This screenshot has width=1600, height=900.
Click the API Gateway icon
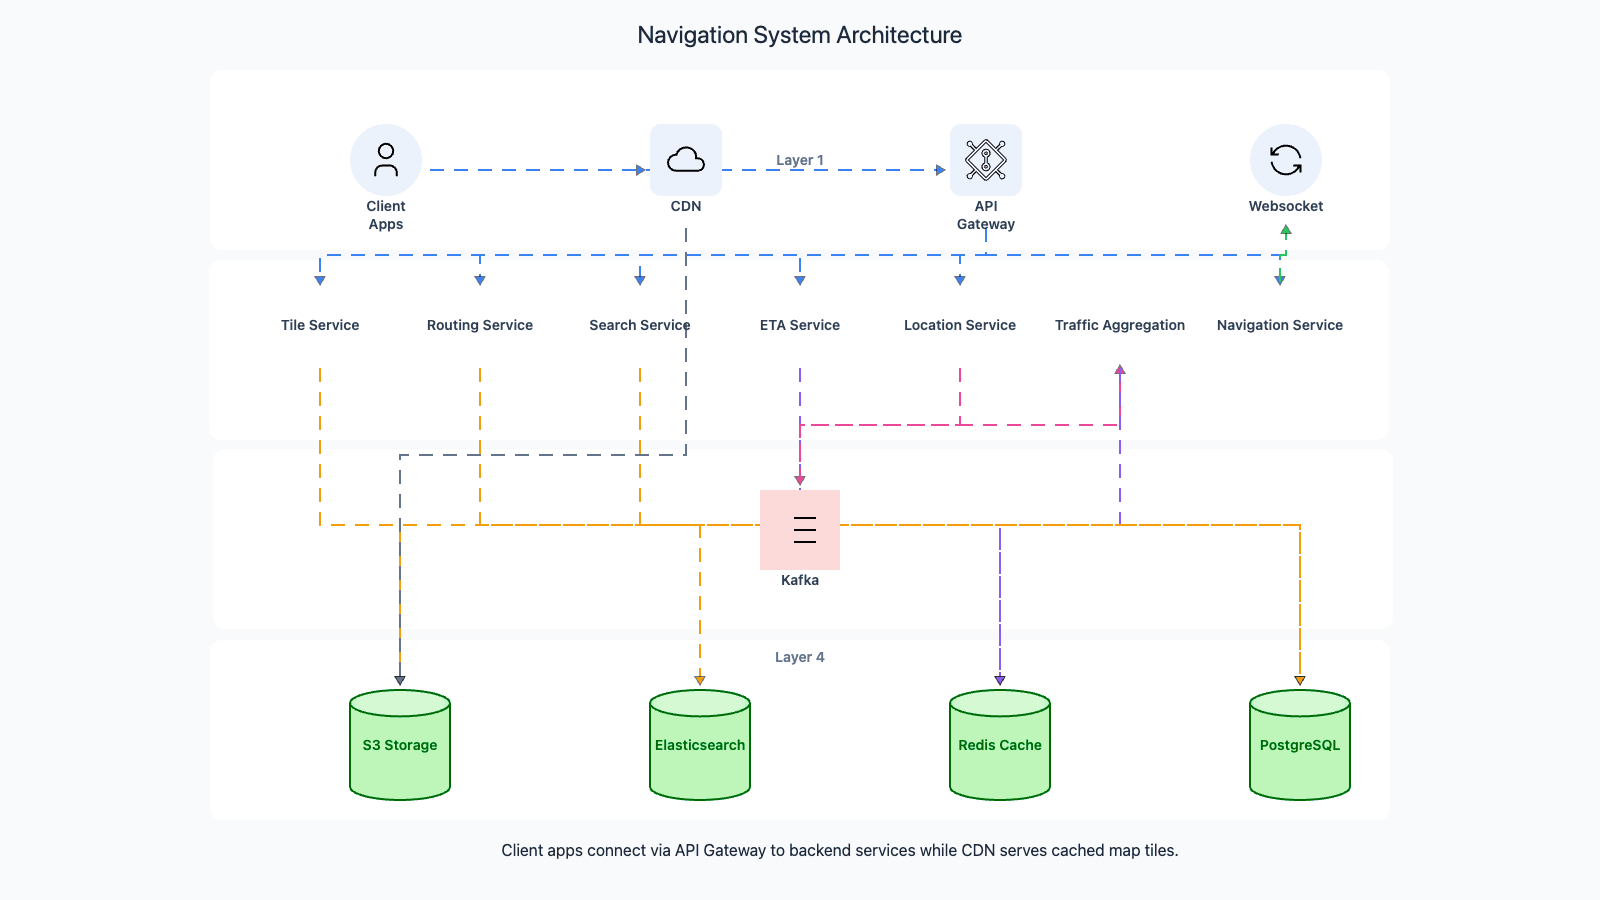pyautogui.click(x=986, y=160)
